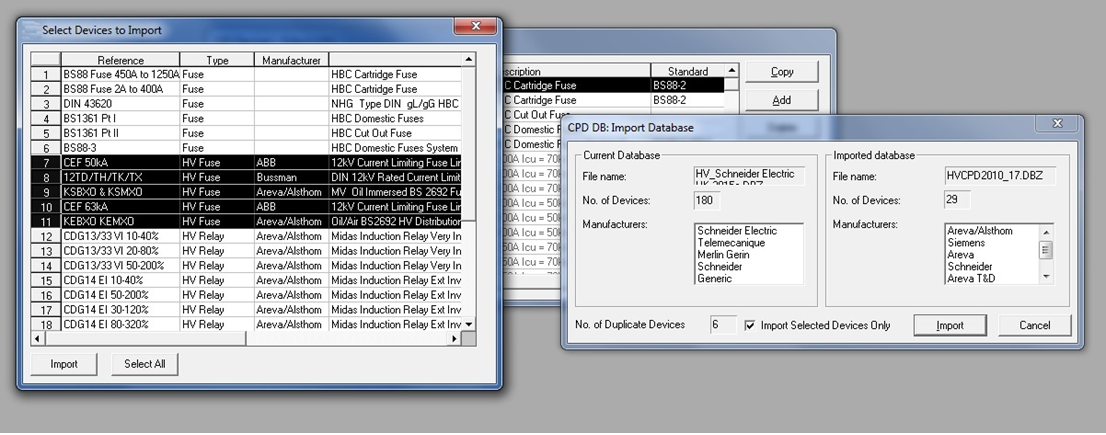Close the Select Devices to Import window
This screenshot has height=435, width=1106.
pos(476,26)
